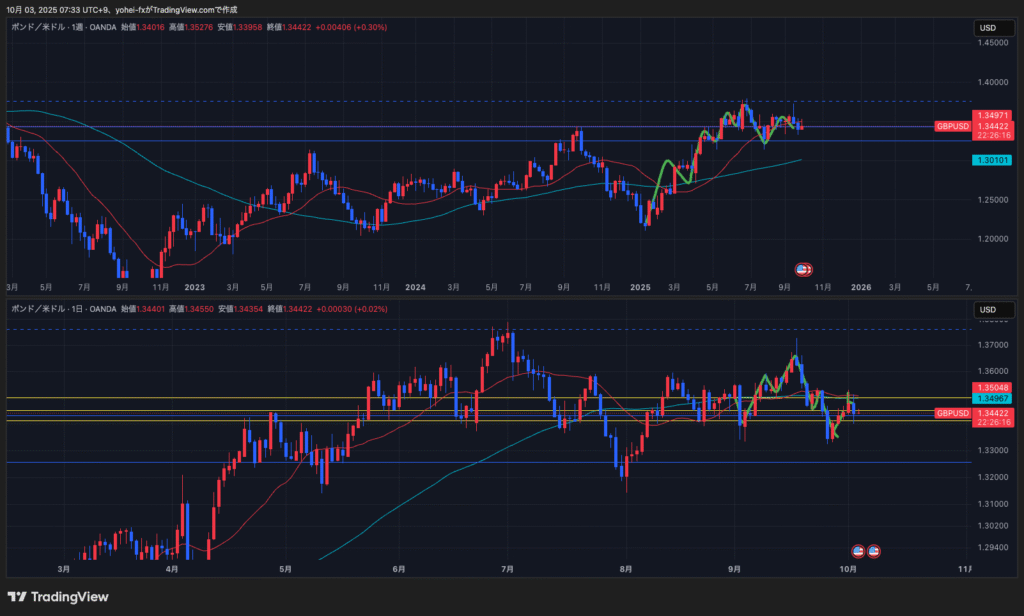
Task: Open the USD currency selector on daily chart
Action: tap(988, 309)
